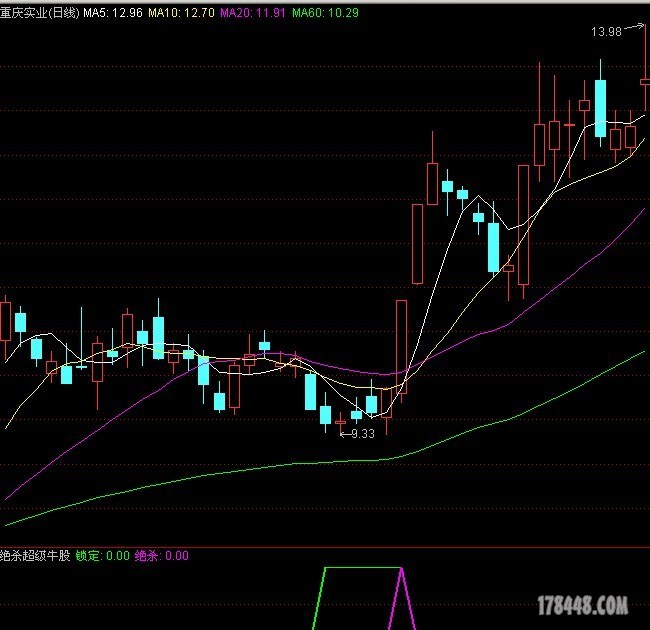This screenshot has height=630, width=650.
Task: Click the 绝杀超级牛股 indicator name
Action: tap(35, 555)
